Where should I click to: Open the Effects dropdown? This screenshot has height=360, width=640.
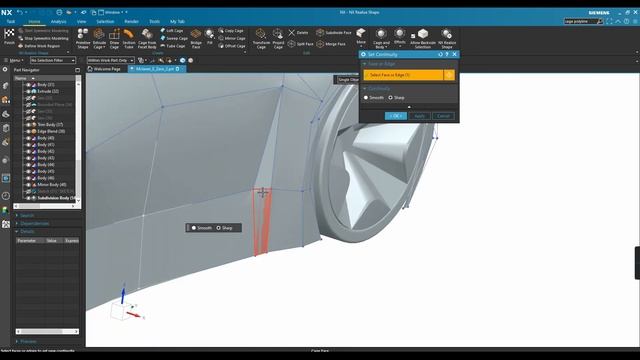(x=400, y=37)
